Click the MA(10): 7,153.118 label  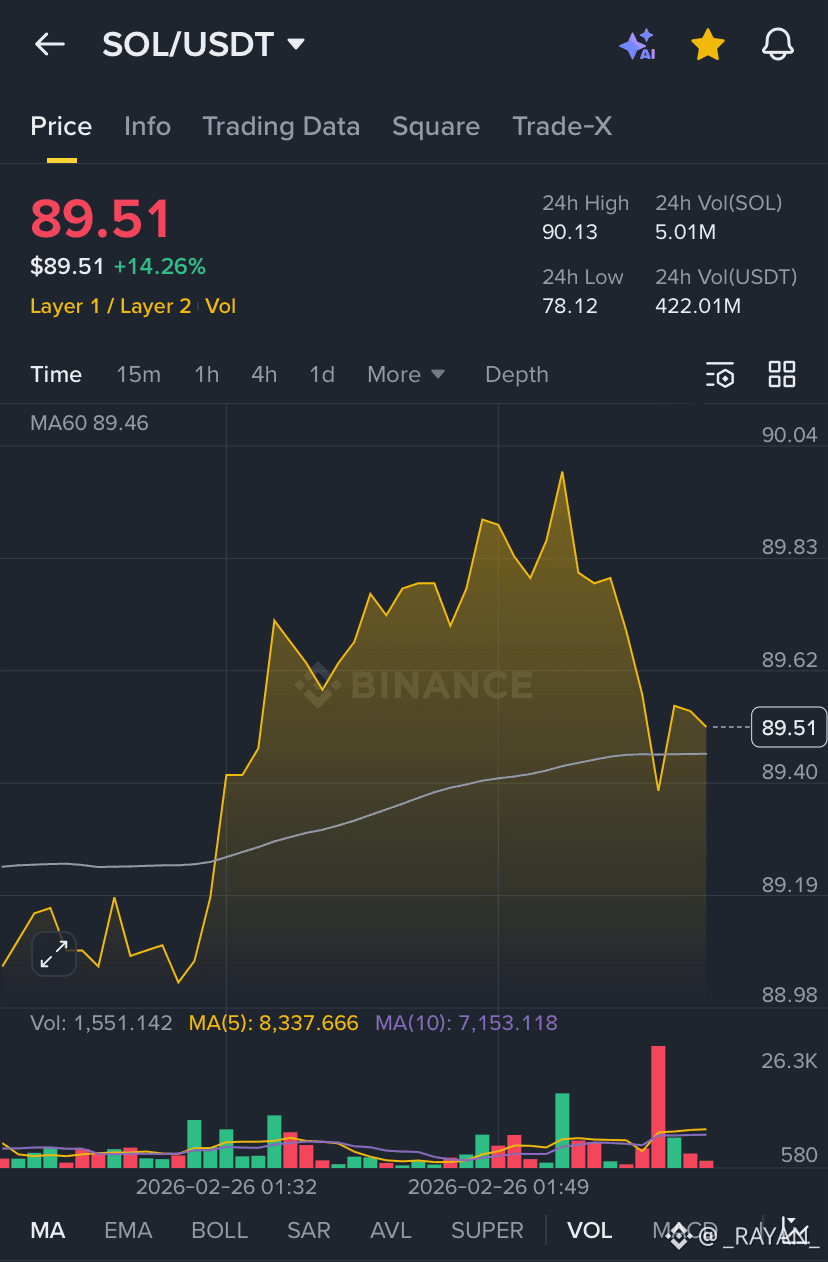[x=466, y=1023]
